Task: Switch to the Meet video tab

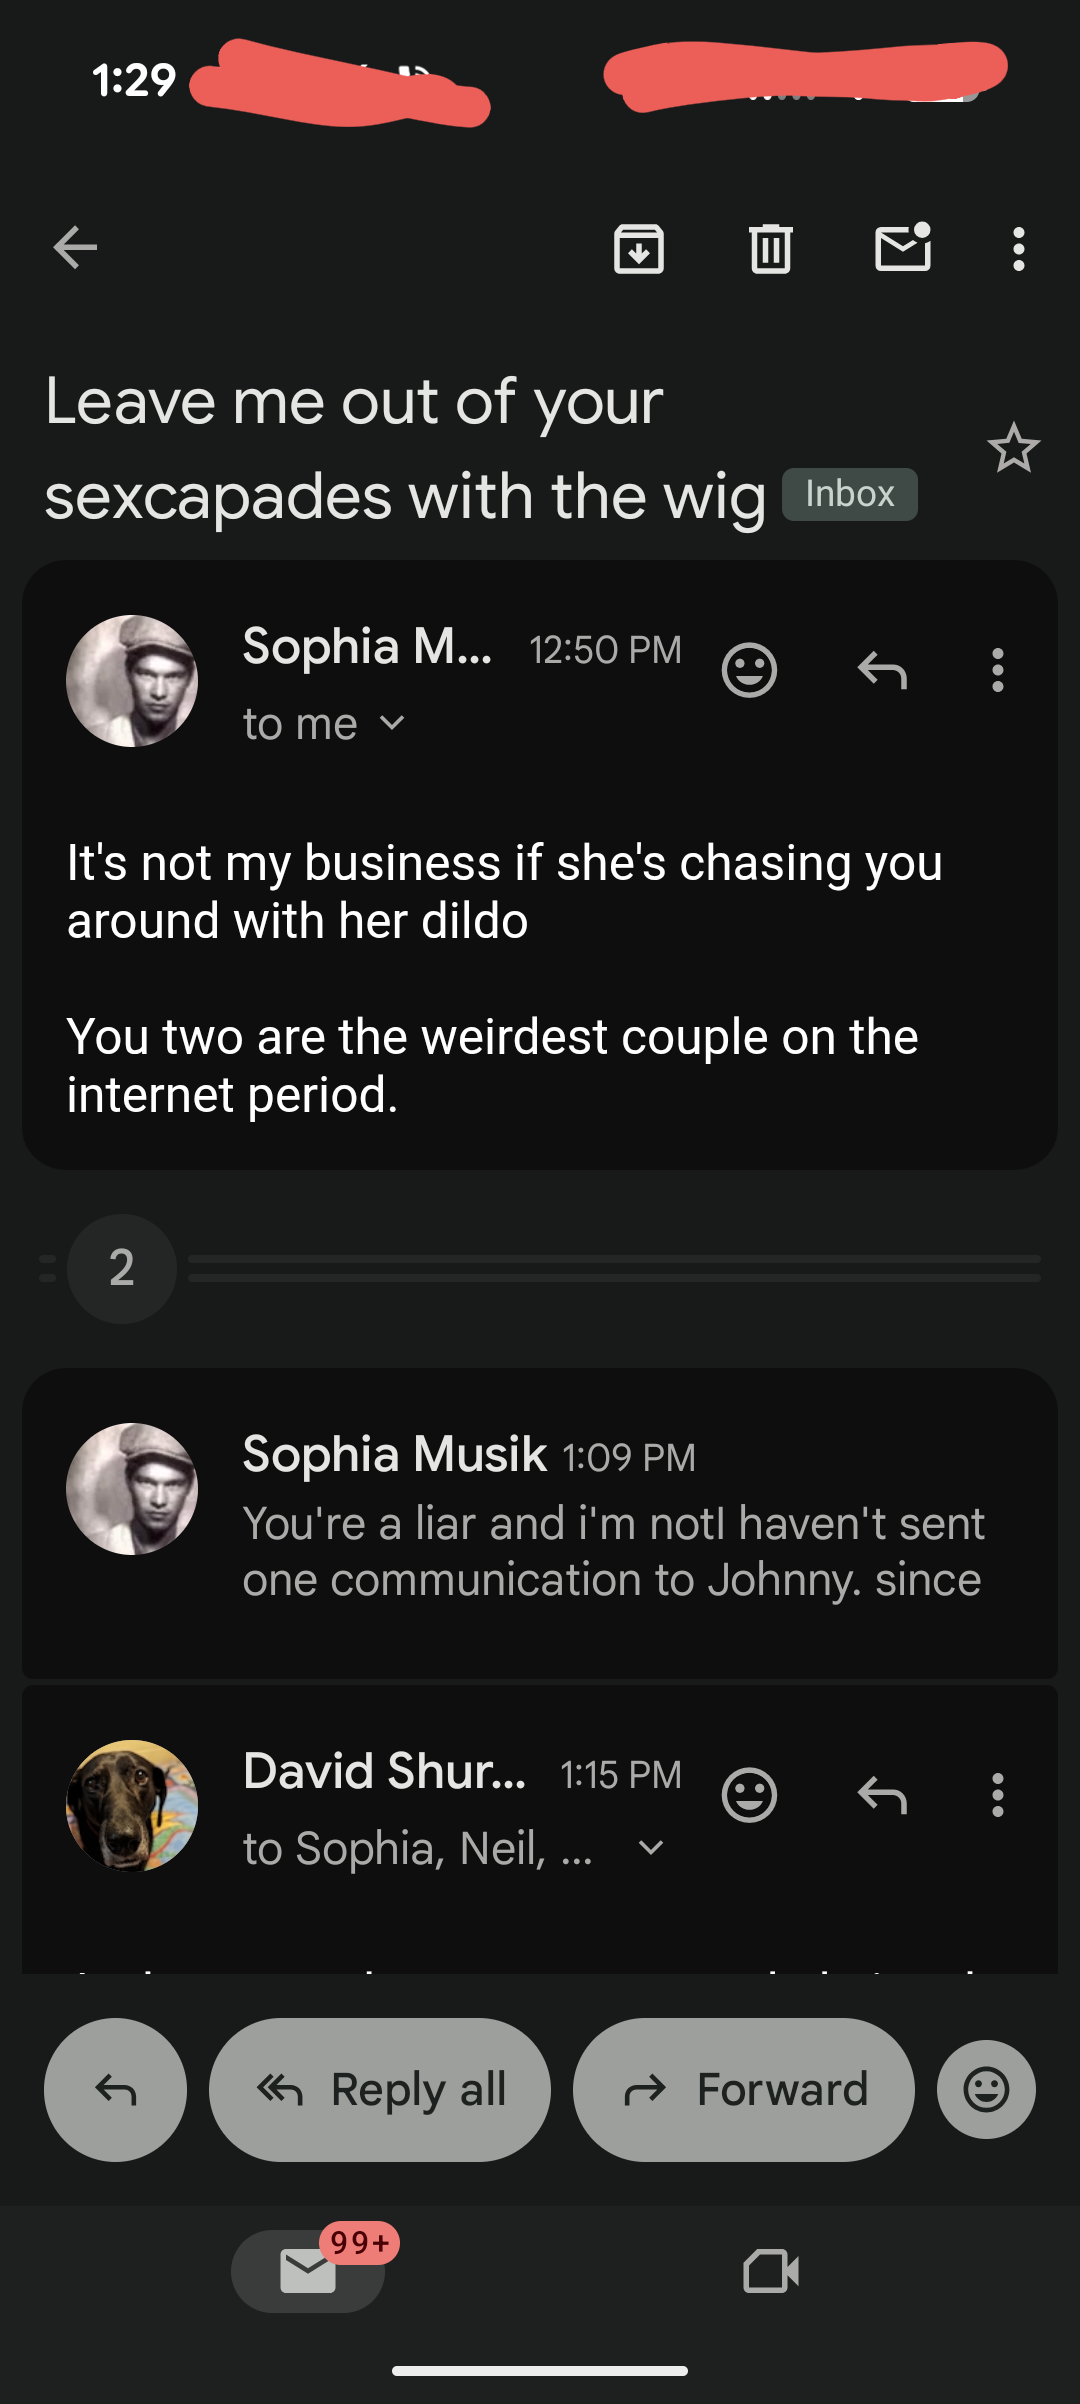Action: (x=771, y=2271)
